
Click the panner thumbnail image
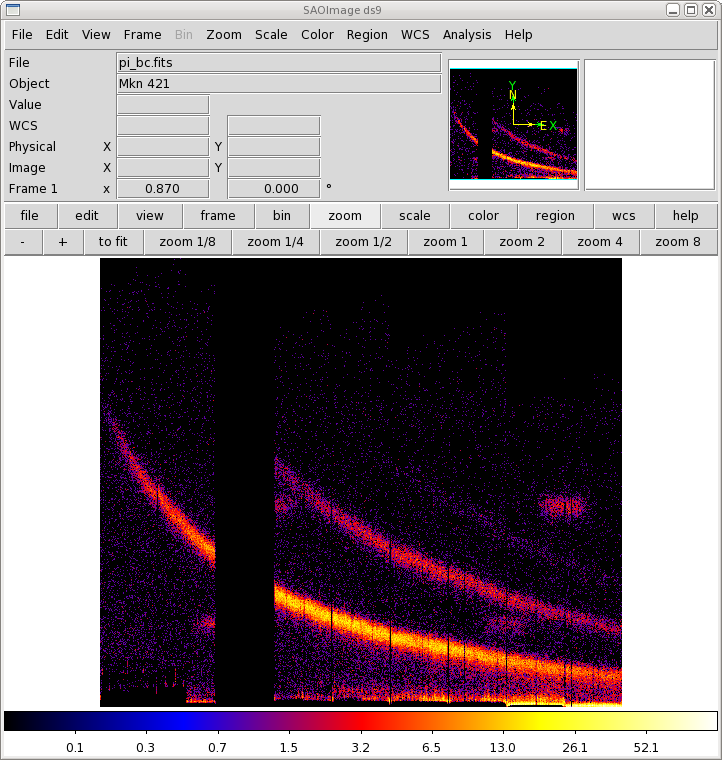pyautogui.click(x=514, y=124)
